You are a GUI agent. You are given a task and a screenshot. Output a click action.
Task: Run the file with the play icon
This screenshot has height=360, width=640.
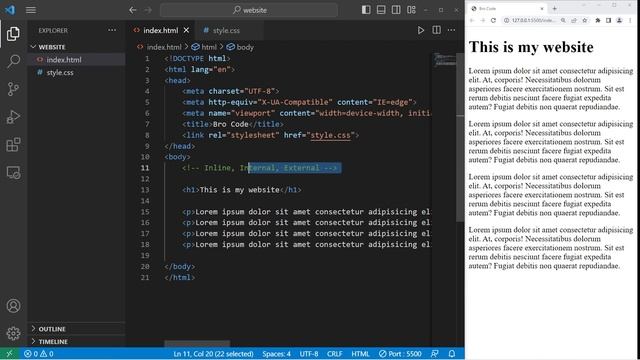(x=420, y=30)
